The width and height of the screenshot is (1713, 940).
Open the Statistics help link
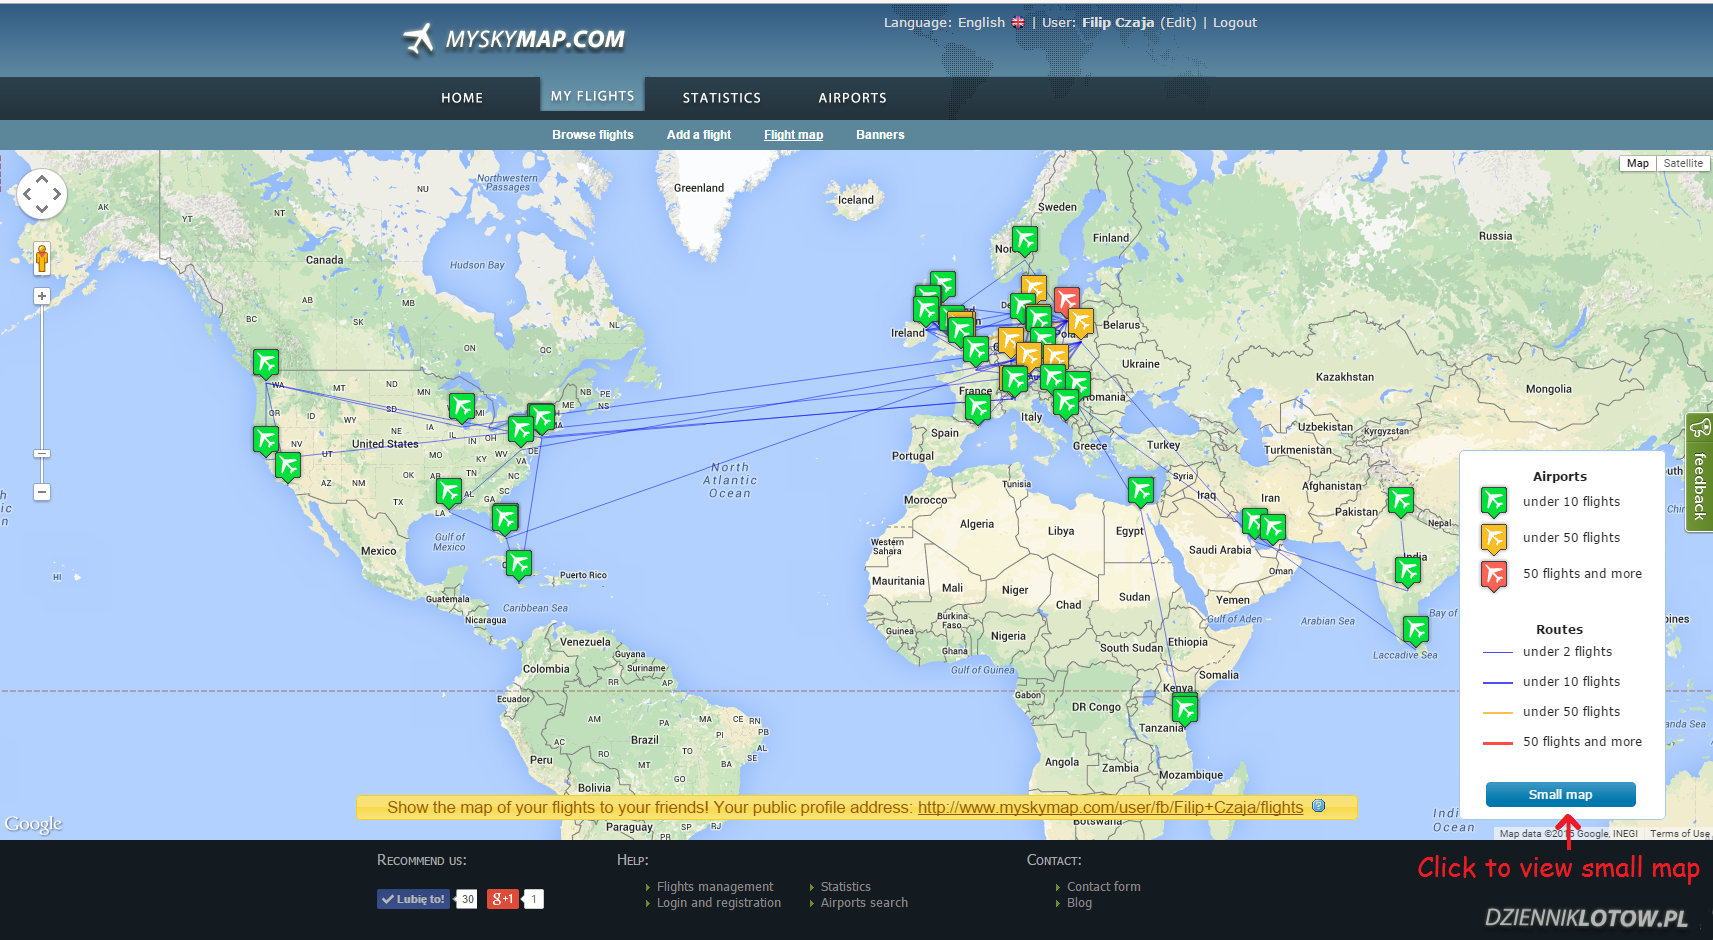(846, 887)
